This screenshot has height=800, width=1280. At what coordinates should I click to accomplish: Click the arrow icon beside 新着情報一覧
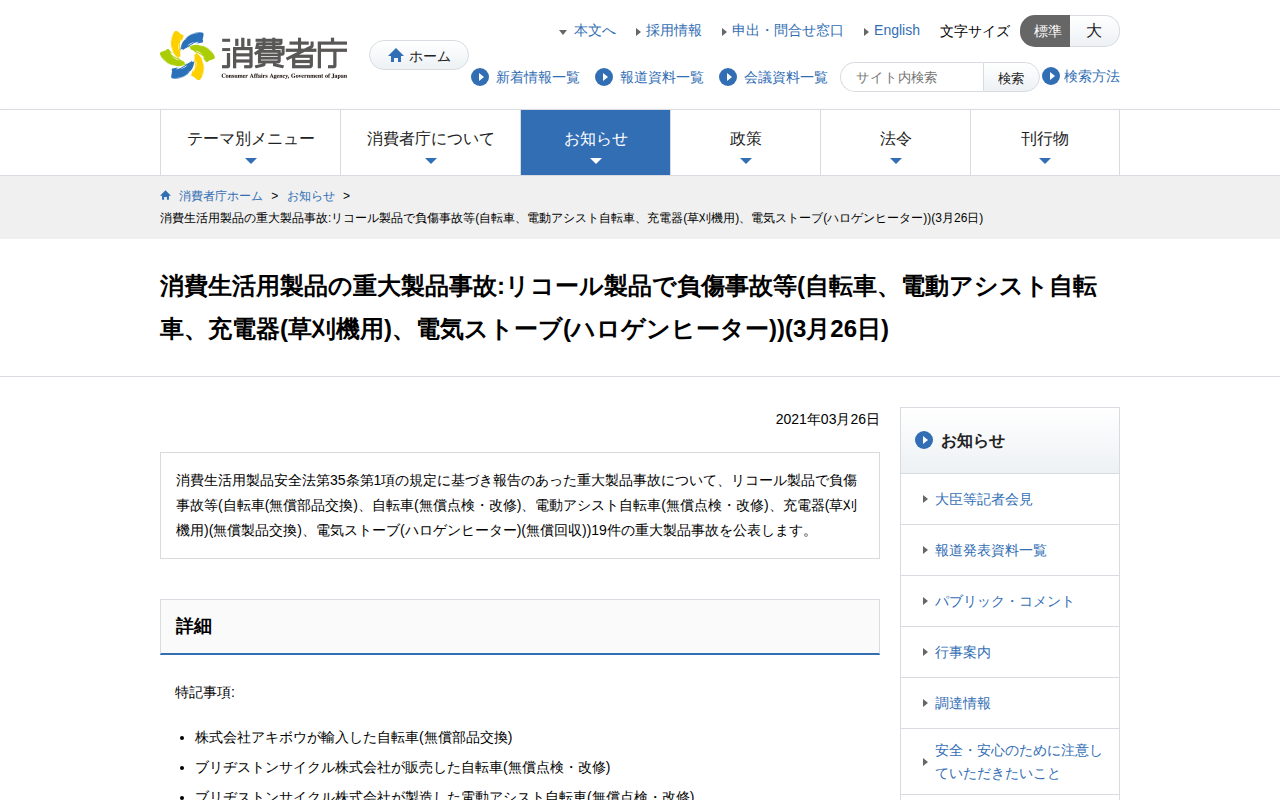(480, 77)
